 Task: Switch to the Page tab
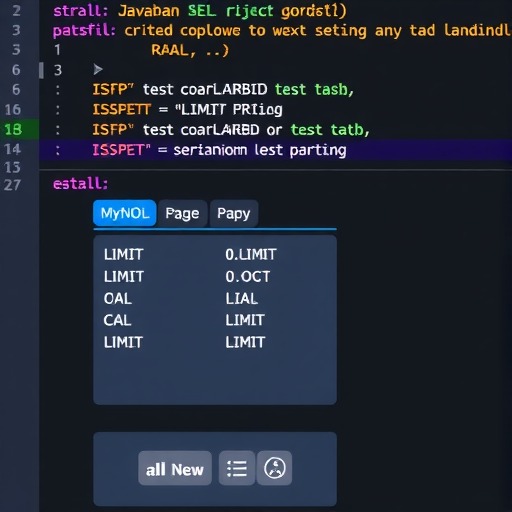[x=182, y=213]
